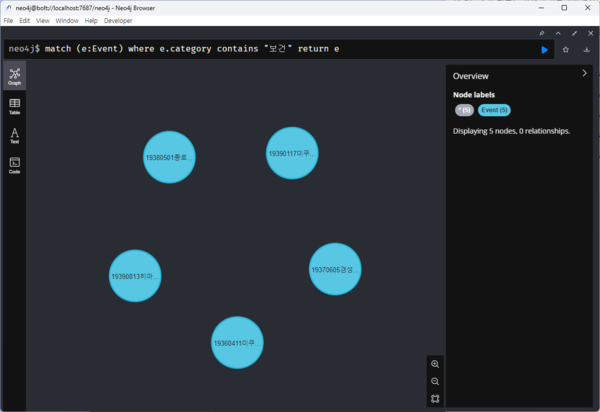Show the Code result view
The height and width of the screenshot is (412, 600).
click(15, 164)
